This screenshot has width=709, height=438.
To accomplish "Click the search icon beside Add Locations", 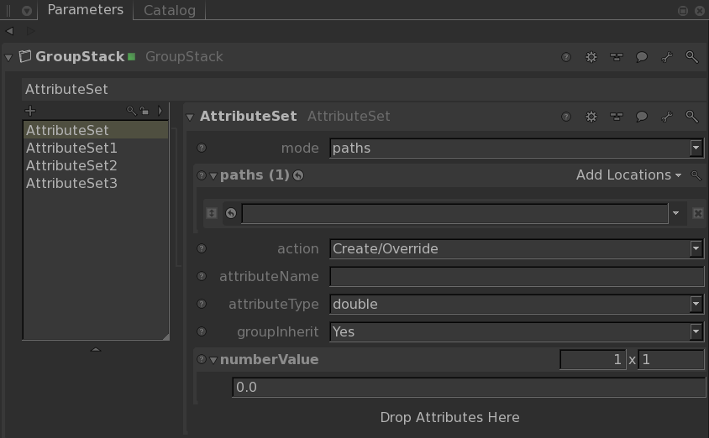I will click(697, 176).
